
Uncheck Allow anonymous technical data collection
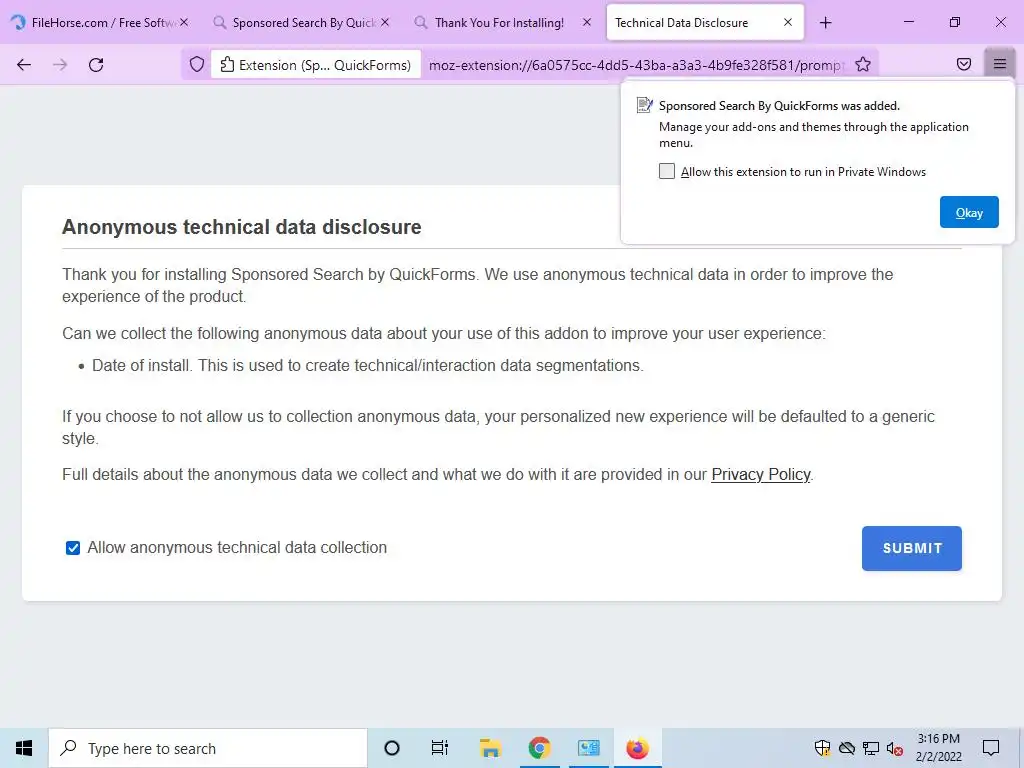click(73, 548)
